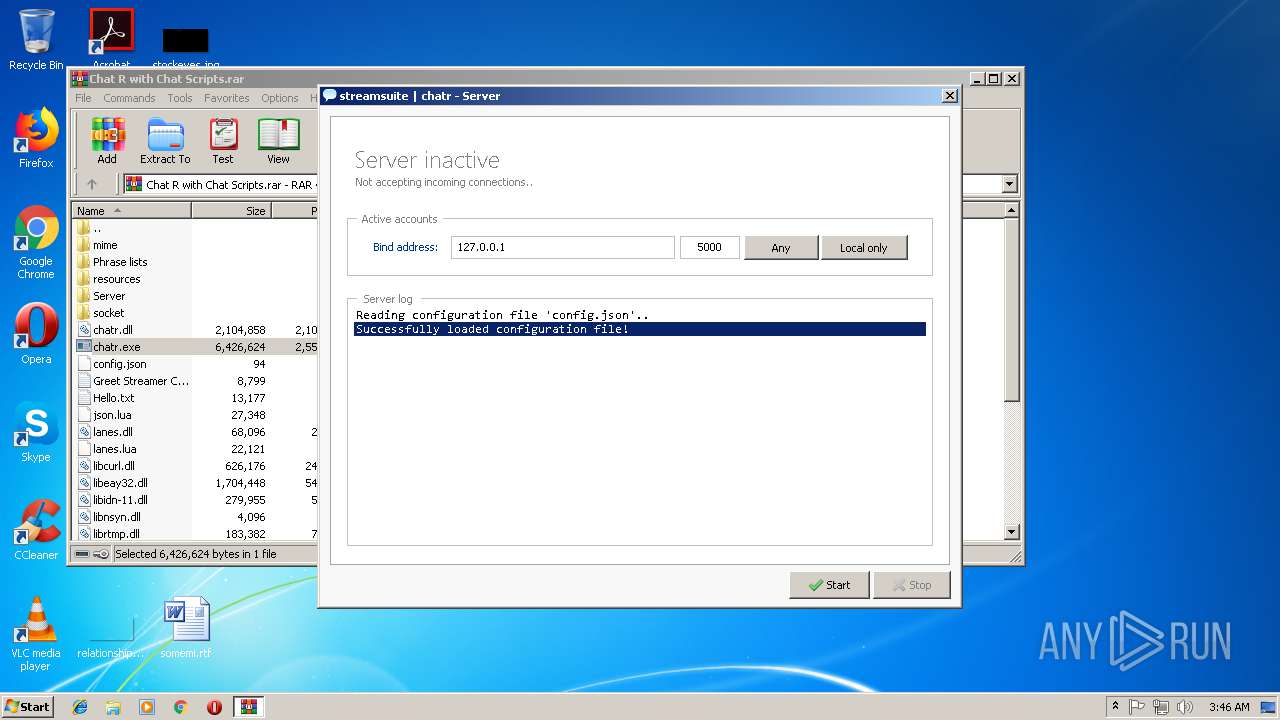Select 'Reading configuration file' log line
This screenshot has width=1280, height=720.
click(x=640, y=315)
